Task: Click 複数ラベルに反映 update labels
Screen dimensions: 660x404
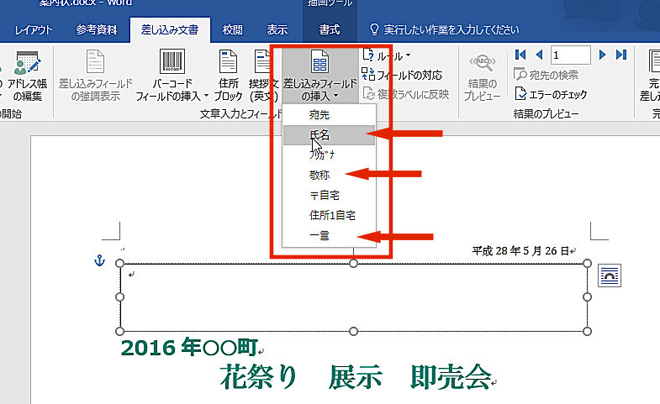Action: pos(405,94)
